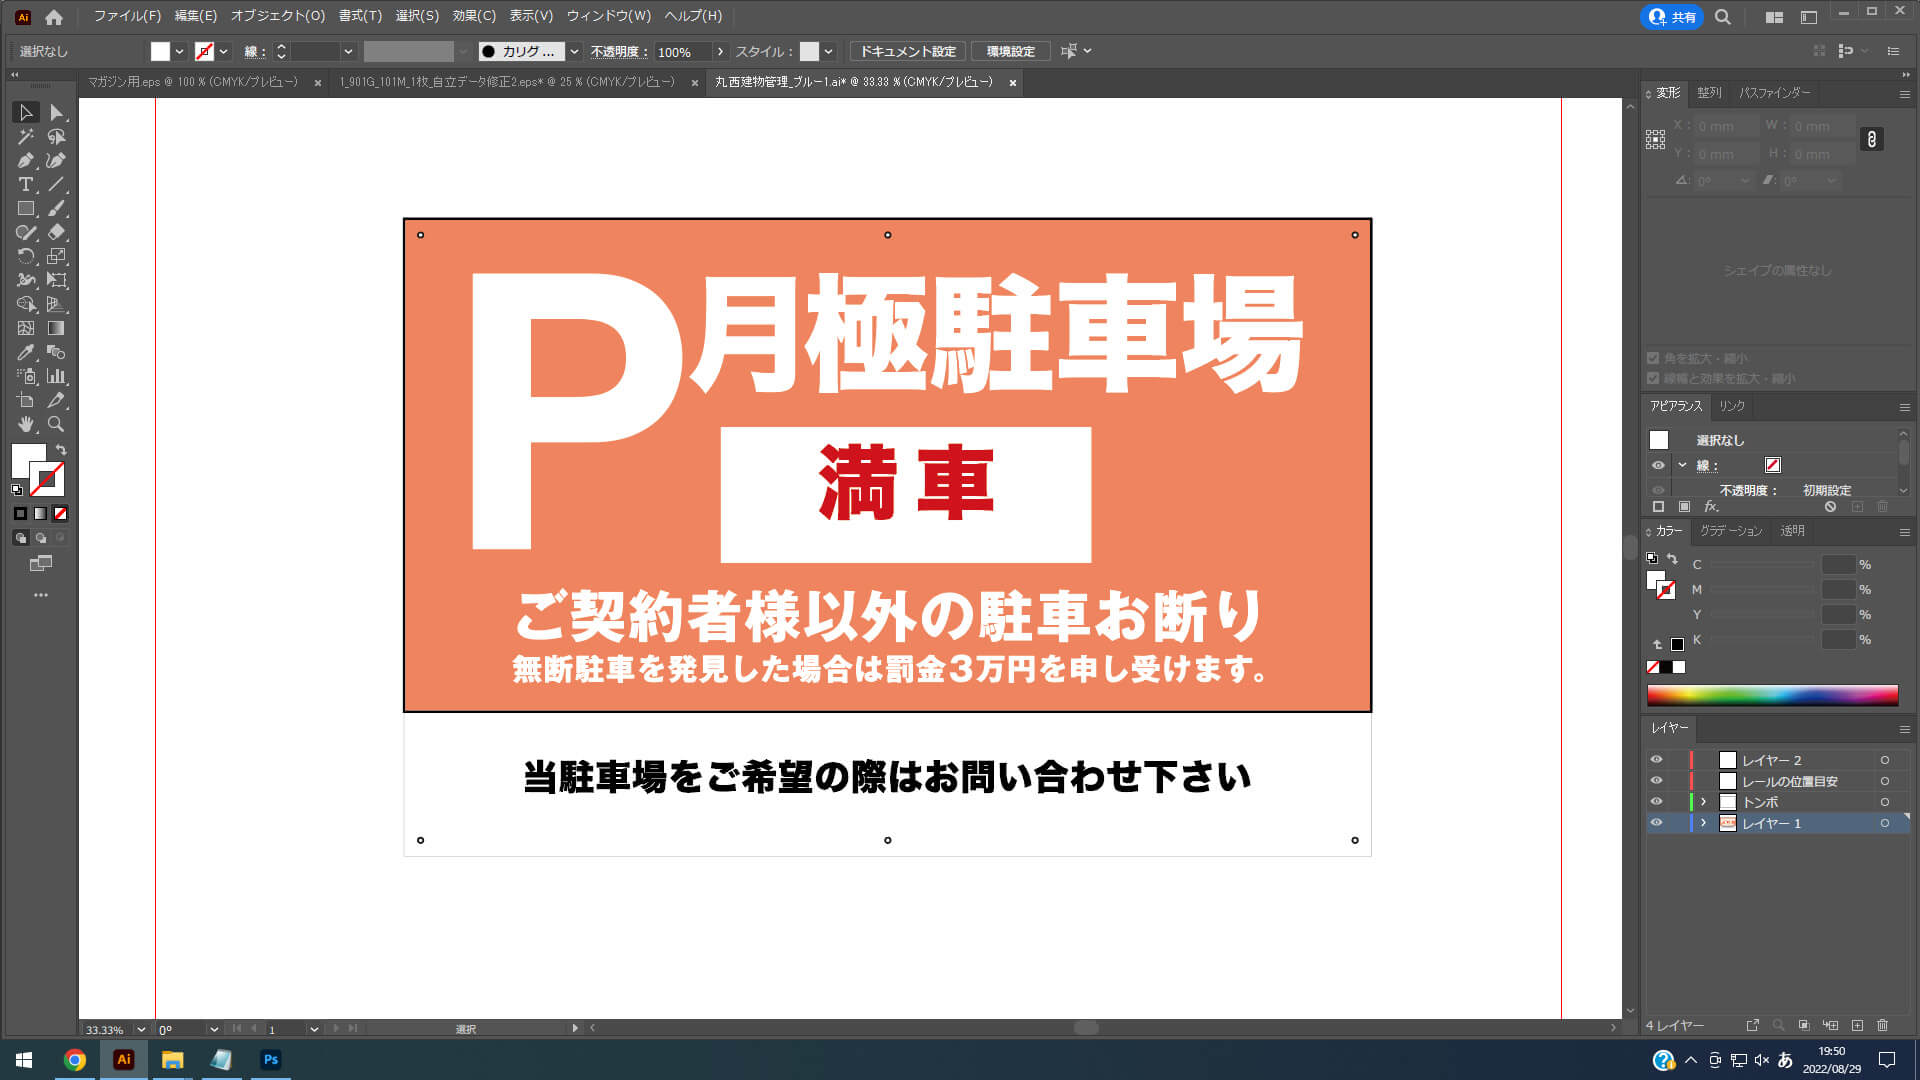This screenshot has width=1920, height=1080.
Task: Expand the トンボ layer
Action: (1704, 802)
